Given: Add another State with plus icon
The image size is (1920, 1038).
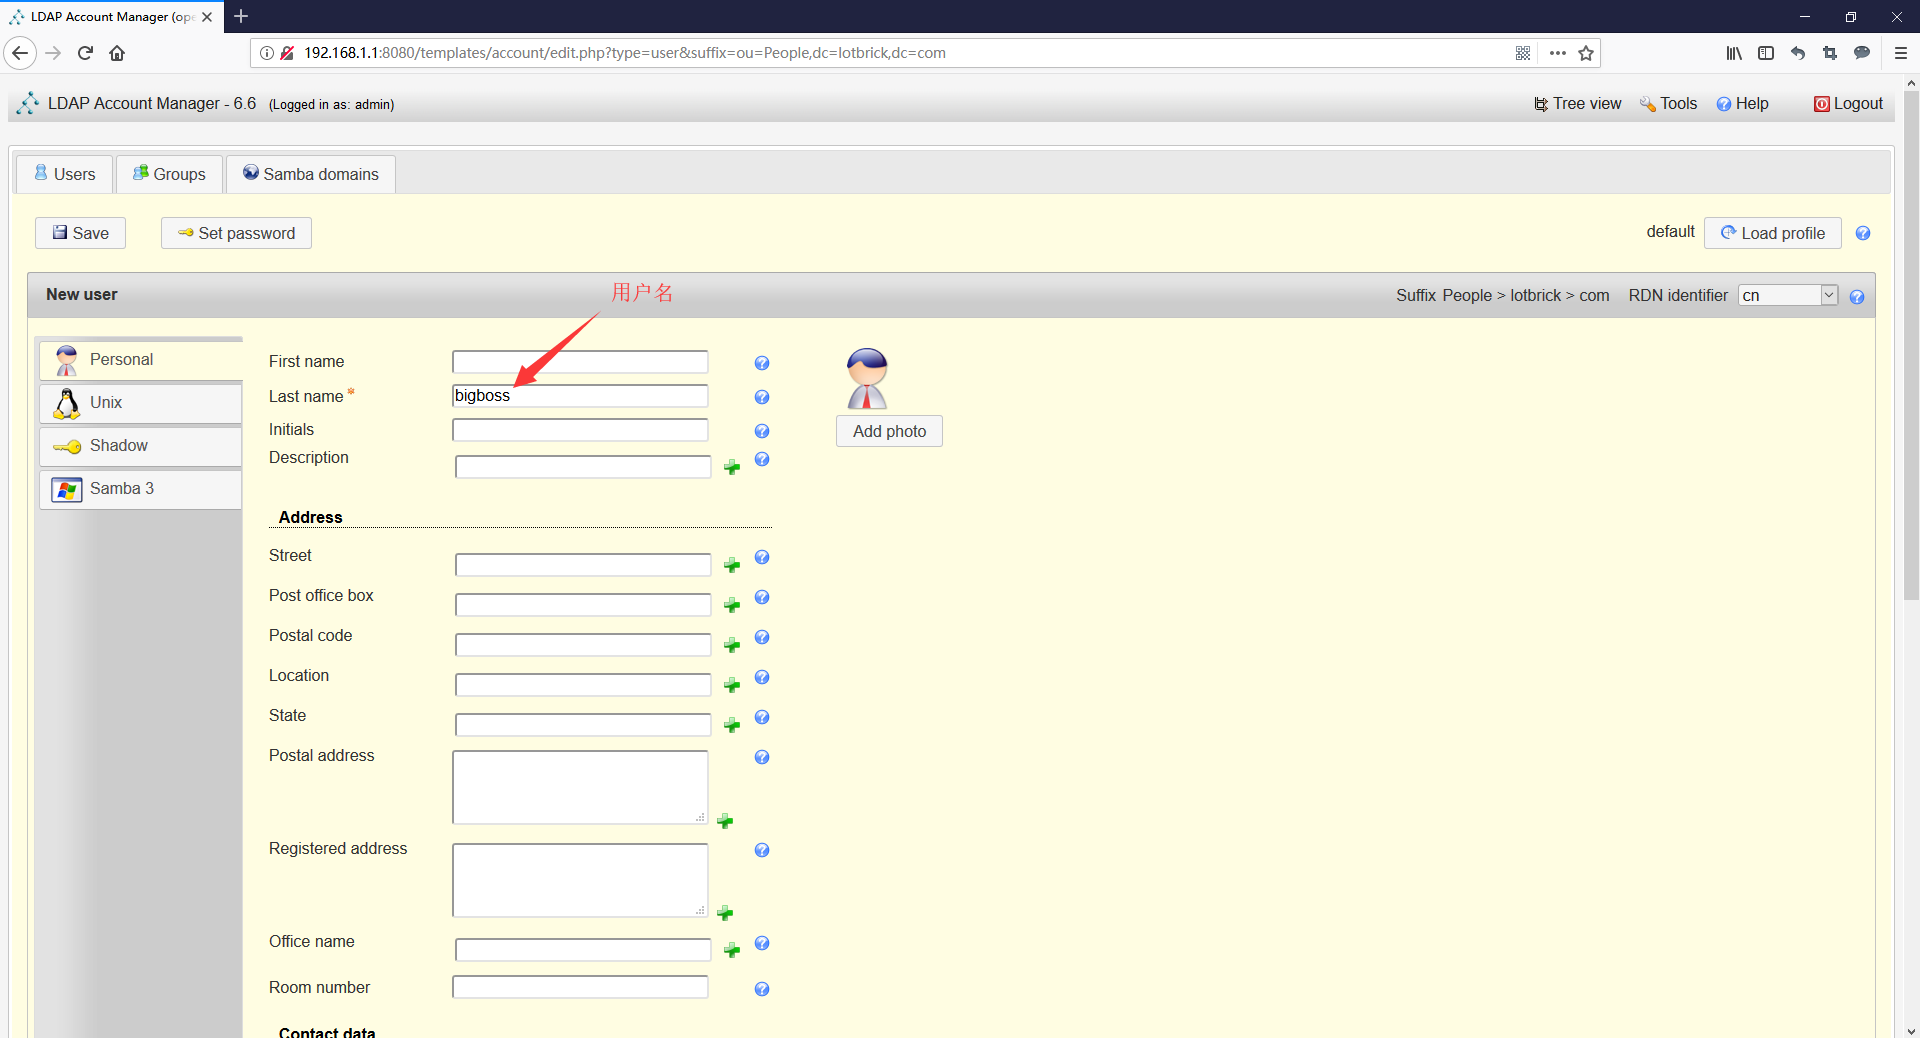Looking at the screenshot, I should click(732, 725).
